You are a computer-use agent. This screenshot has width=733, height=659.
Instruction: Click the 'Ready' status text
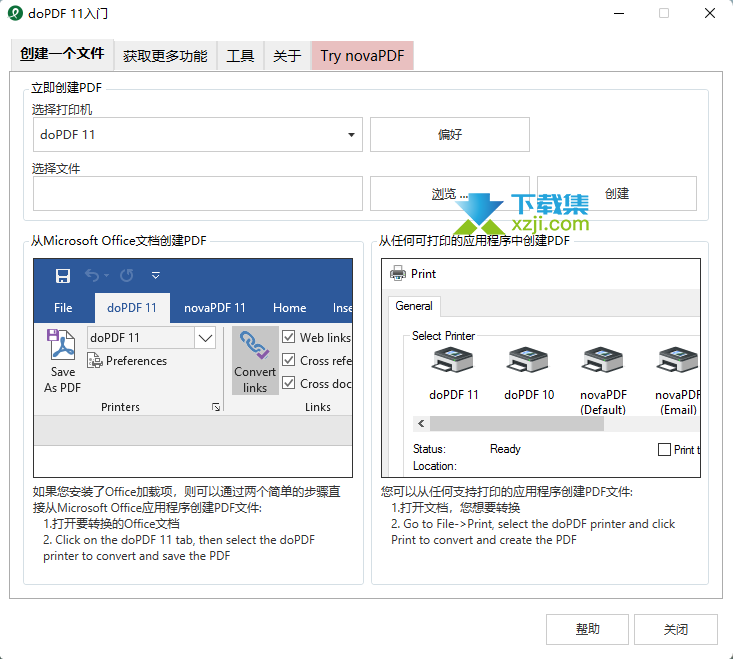[505, 449]
